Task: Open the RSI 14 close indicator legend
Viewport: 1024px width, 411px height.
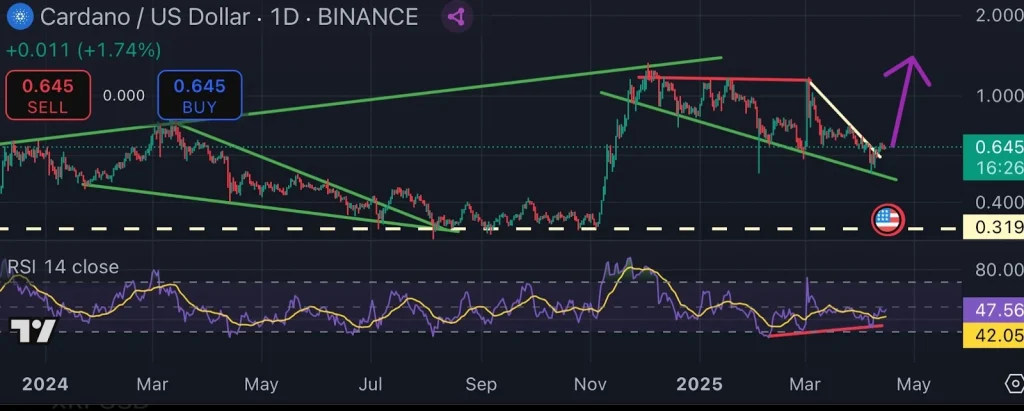Action: 63,267
